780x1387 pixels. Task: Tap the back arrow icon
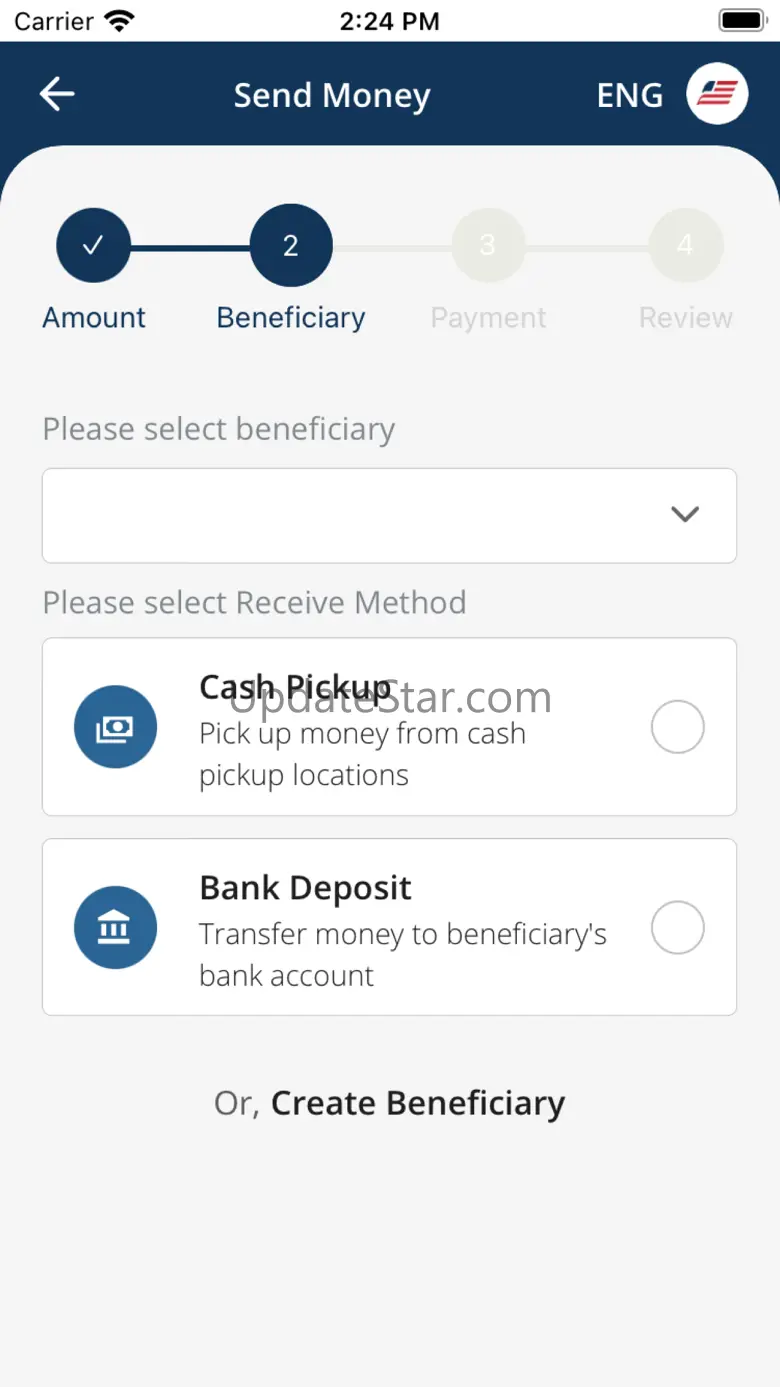[x=57, y=95]
